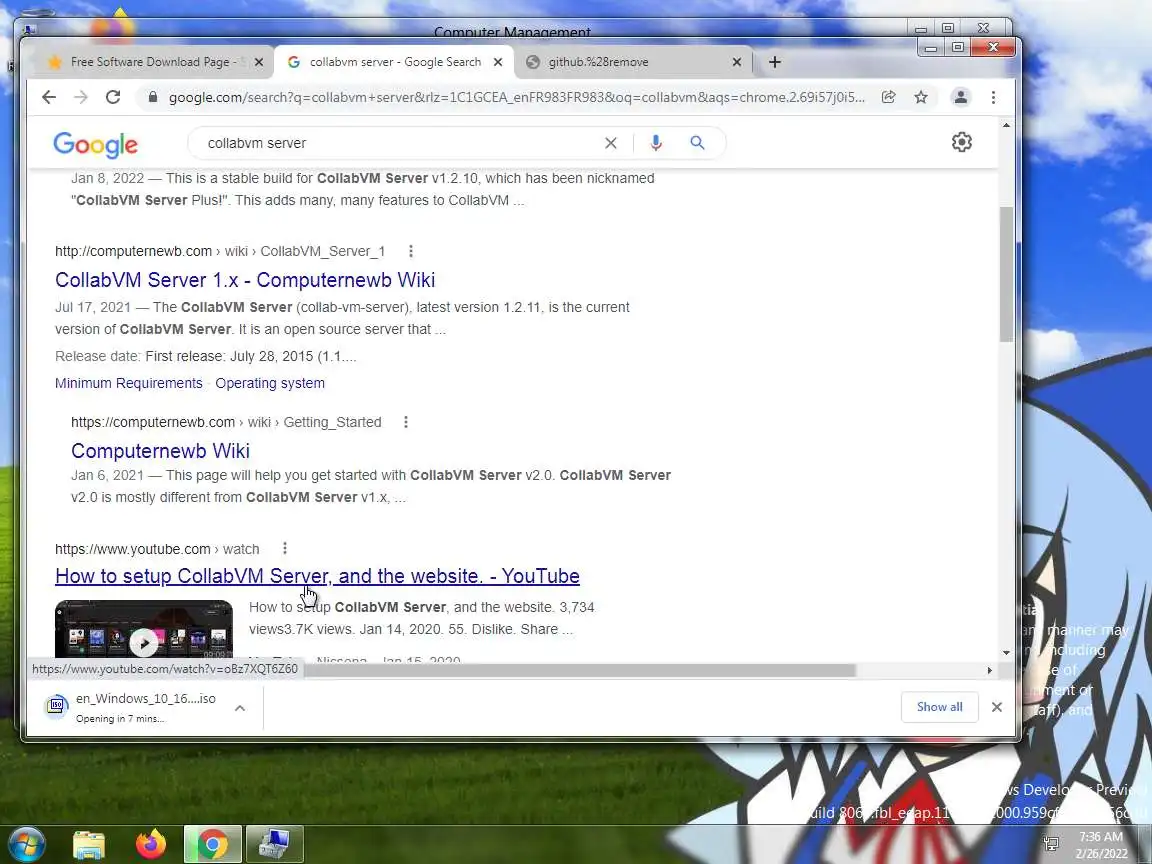The image size is (1152, 864).
Task: Click the scrollbar down arrow
Action: (x=1006, y=652)
